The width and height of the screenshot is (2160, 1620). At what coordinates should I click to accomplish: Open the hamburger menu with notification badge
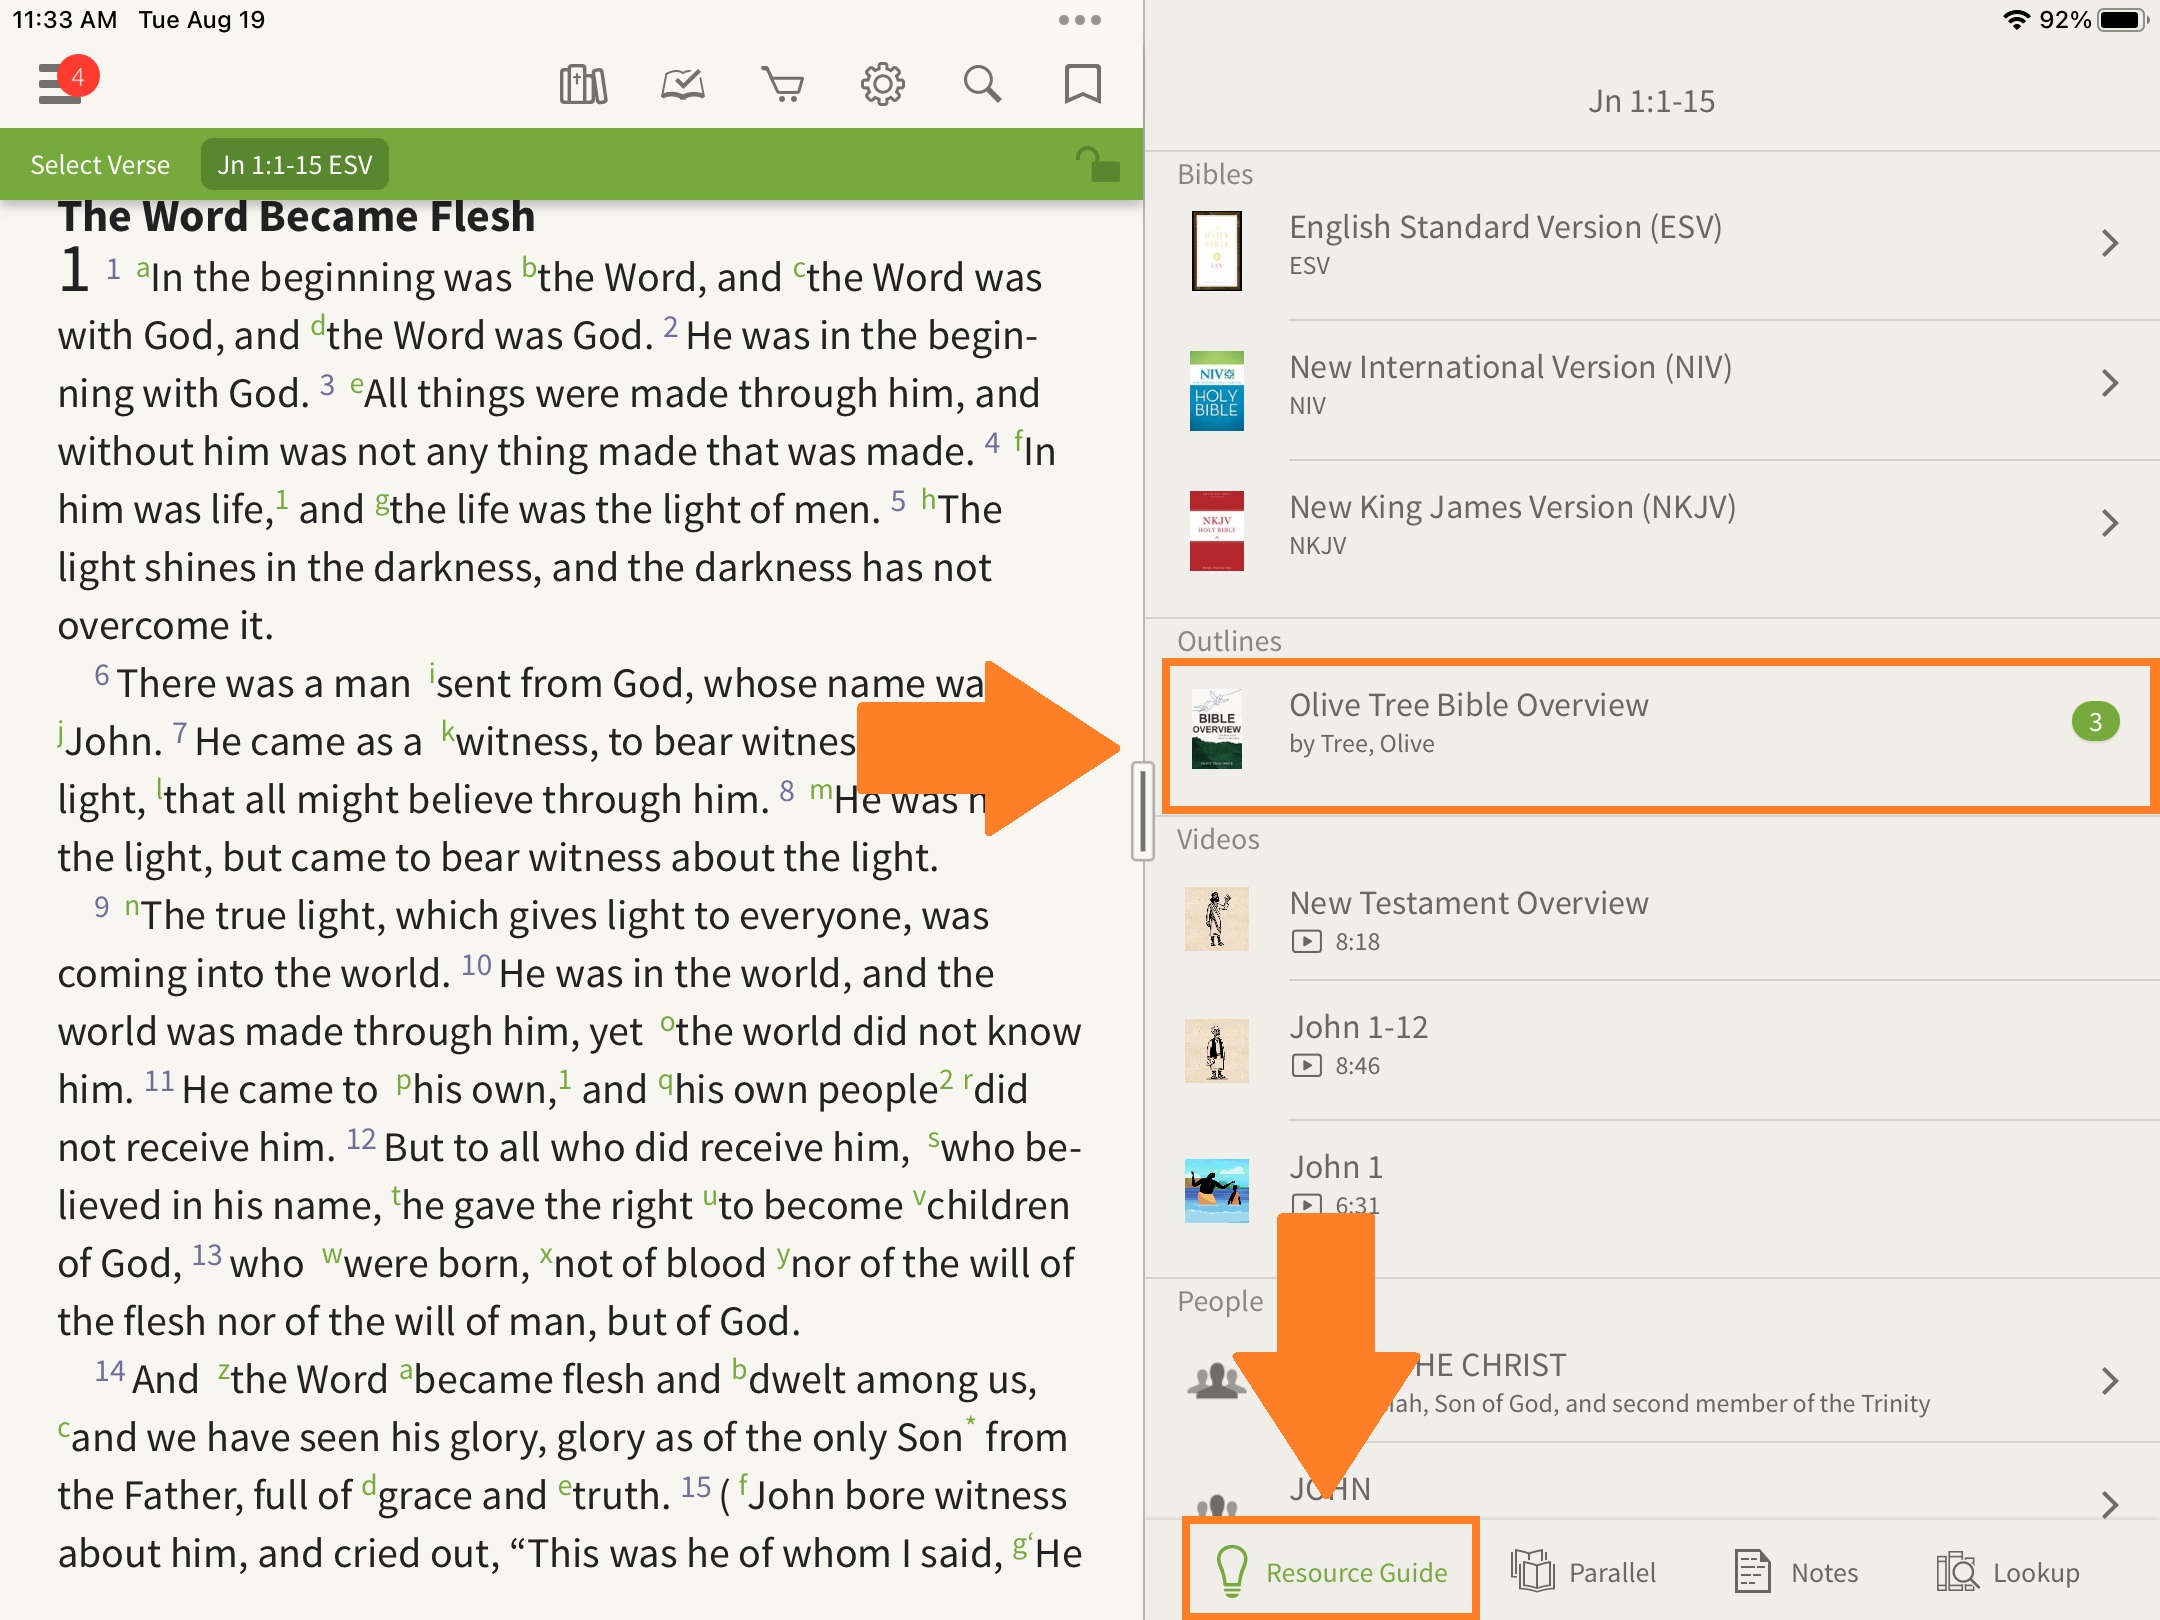pos(62,83)
